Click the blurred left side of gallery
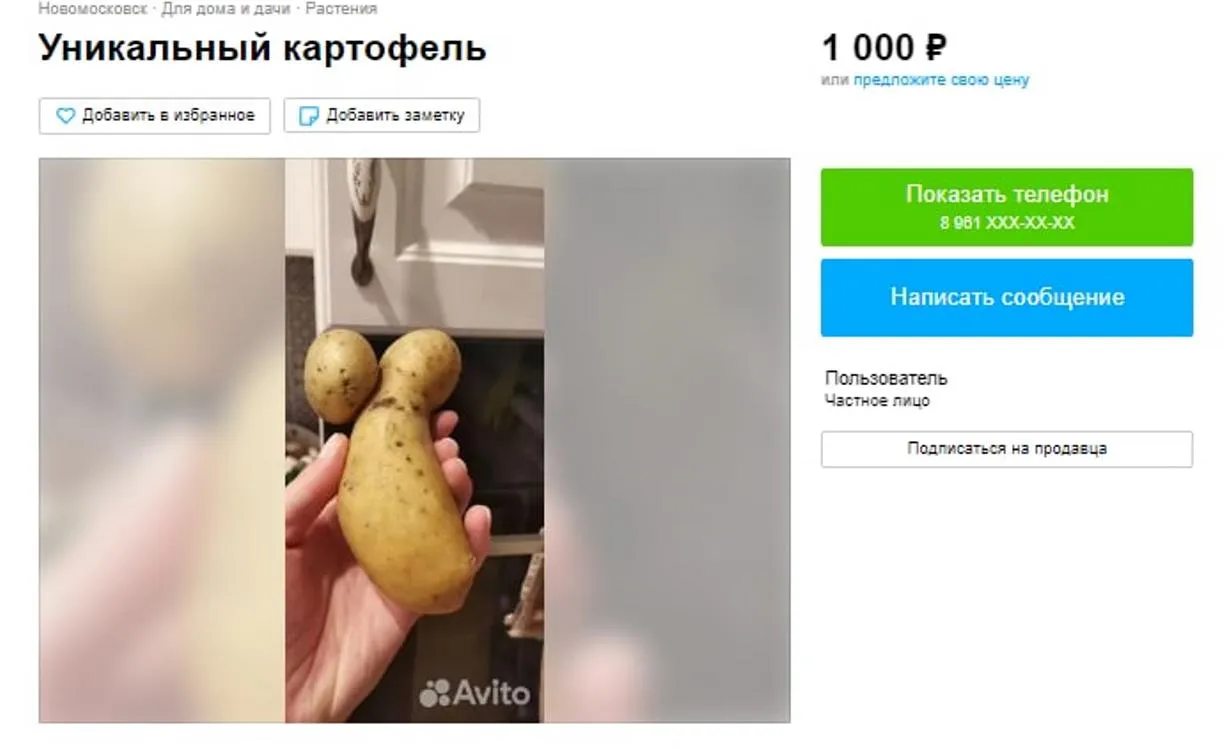This screenshot has height=756, width=1224. [162, 440]
